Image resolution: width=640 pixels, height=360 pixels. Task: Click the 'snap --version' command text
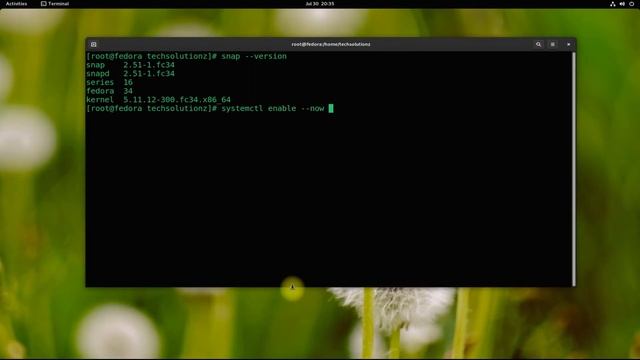(254, 56)
